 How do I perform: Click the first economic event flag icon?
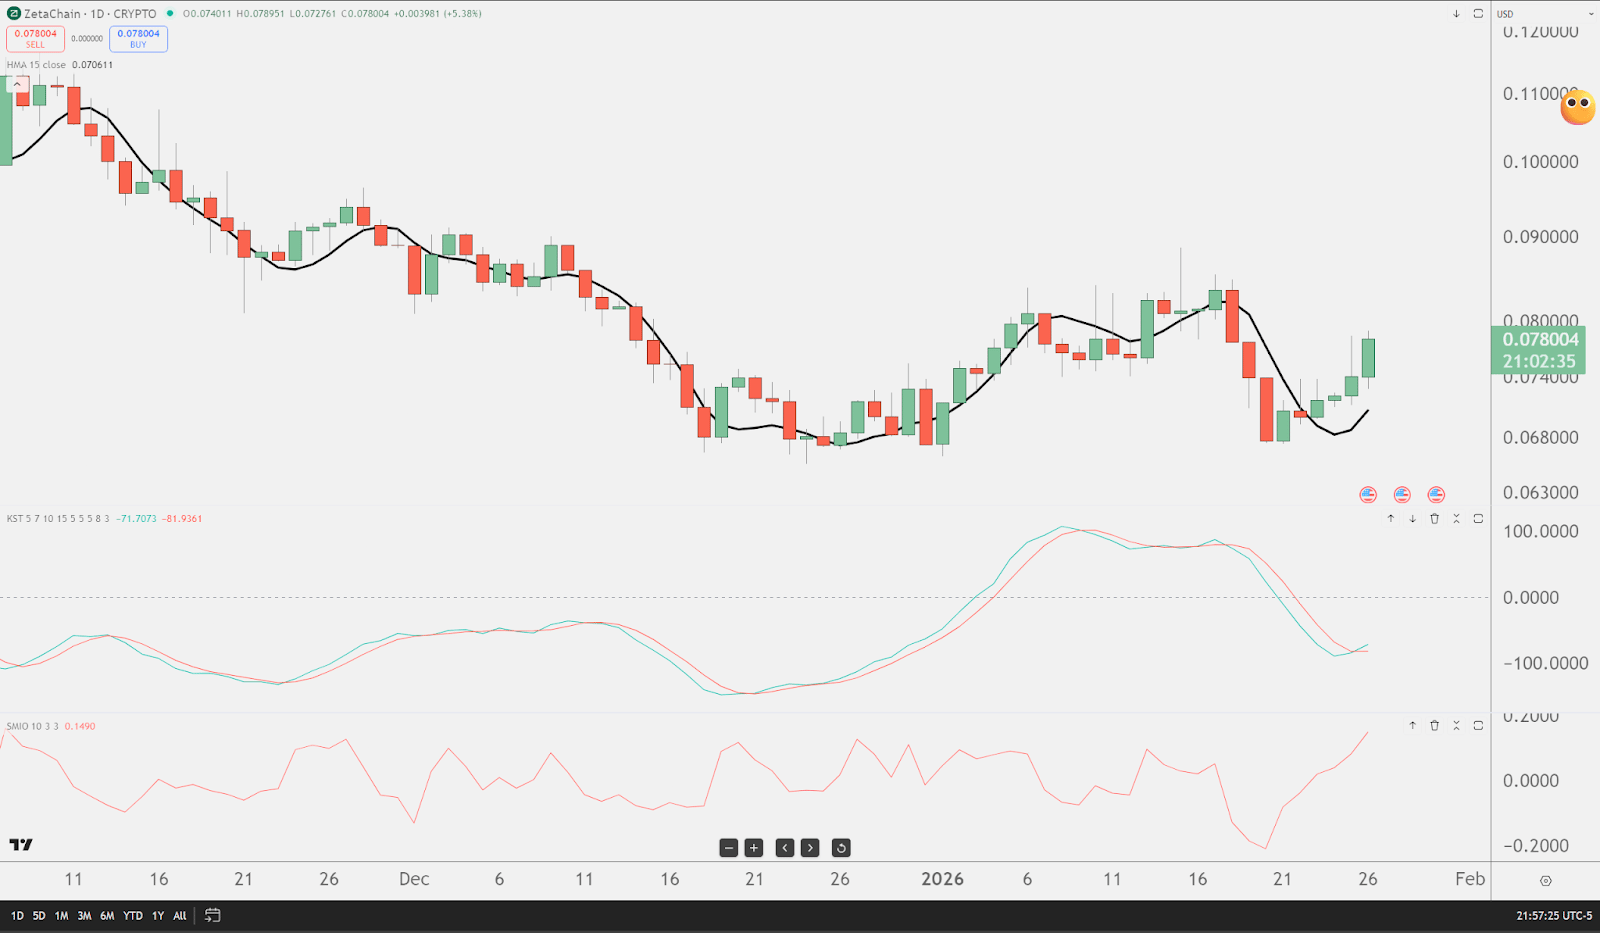(1368, 495)
